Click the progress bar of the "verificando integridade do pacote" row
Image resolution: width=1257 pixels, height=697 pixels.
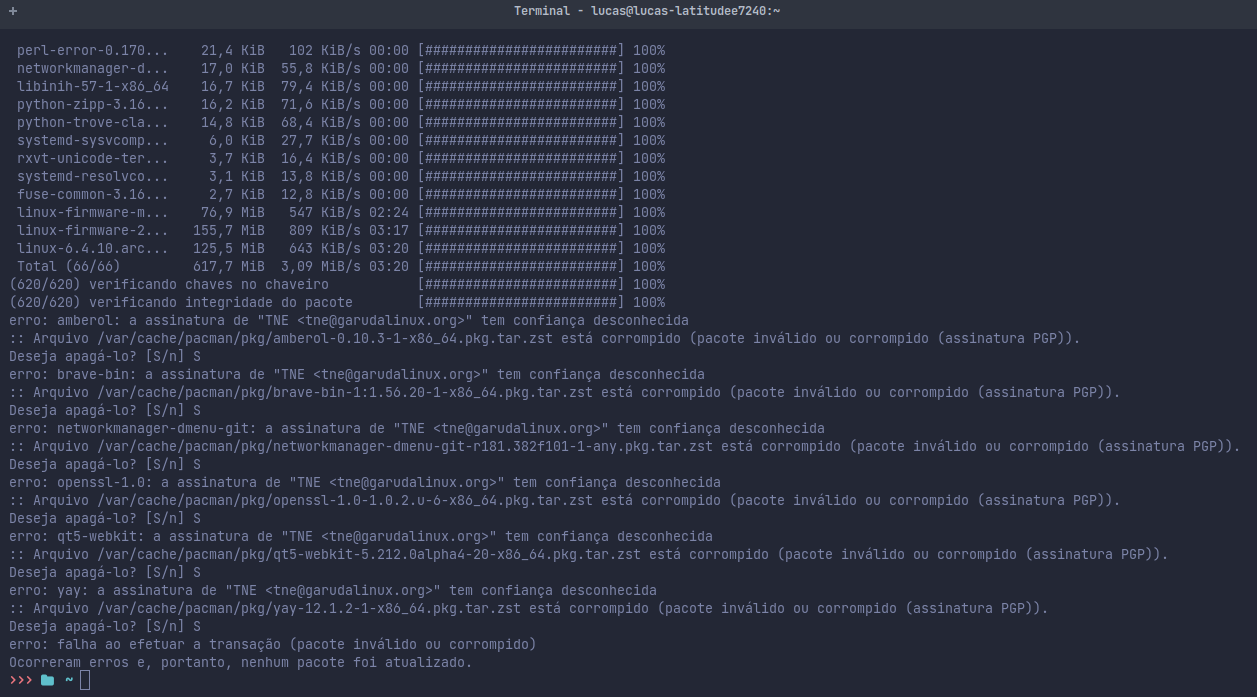click(521, 302)
